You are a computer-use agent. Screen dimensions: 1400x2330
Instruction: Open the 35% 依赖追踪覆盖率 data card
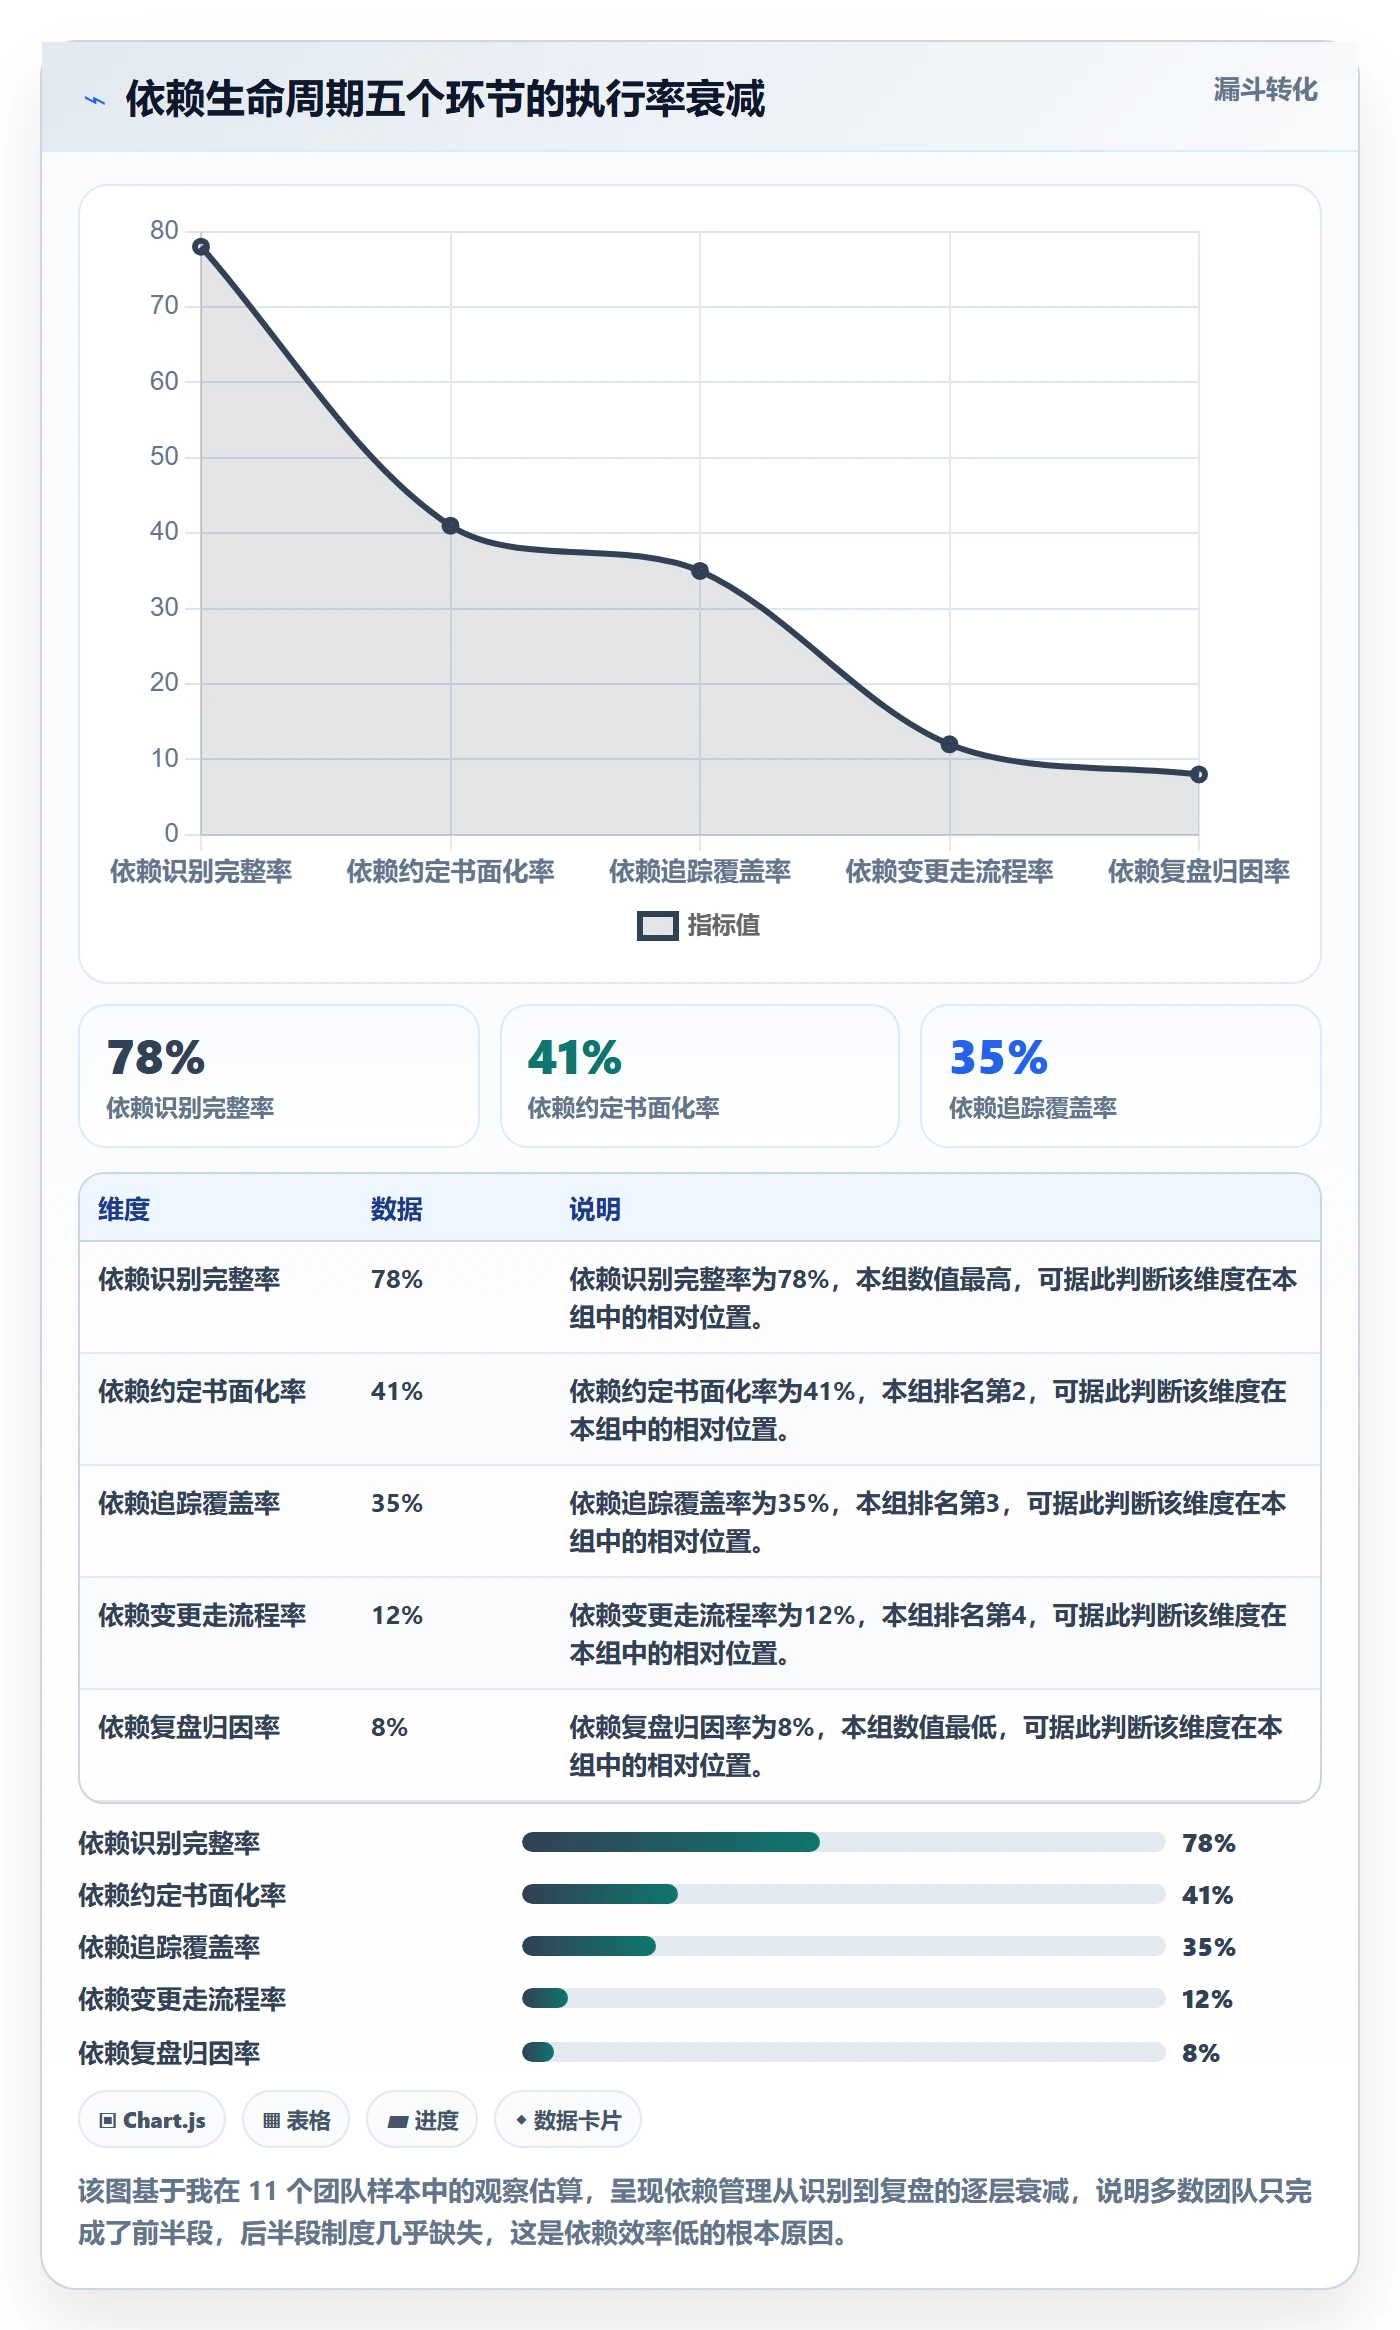coord(1121,1076)
